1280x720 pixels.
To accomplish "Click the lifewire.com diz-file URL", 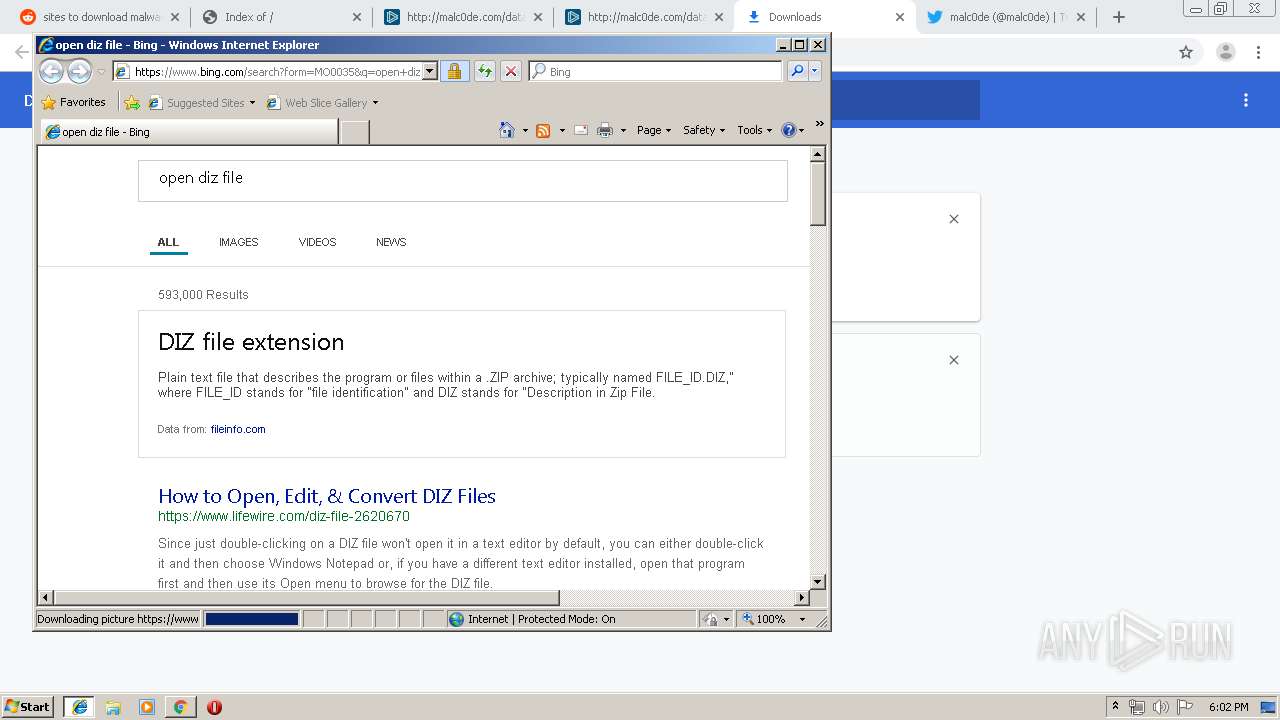I will (x=284, y=517).
